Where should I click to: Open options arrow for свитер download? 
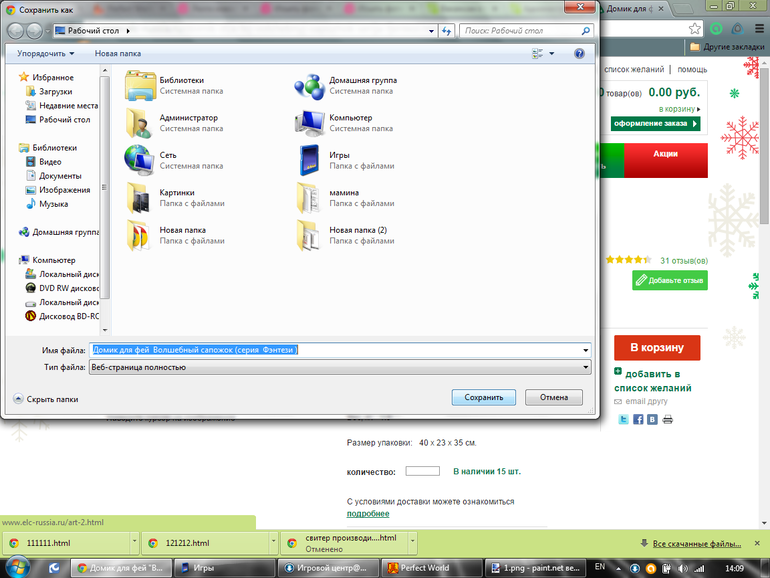coord(413,543)
